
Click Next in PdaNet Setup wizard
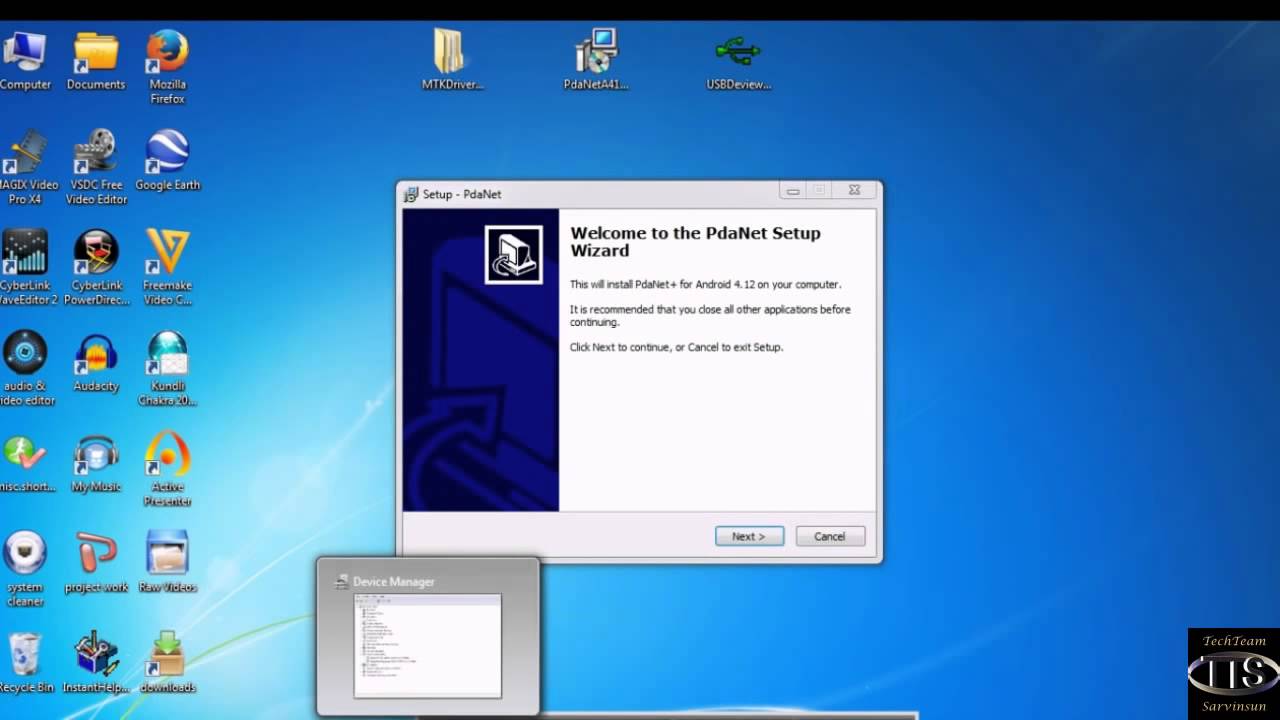pyautogui.click(x=749, y=536)
